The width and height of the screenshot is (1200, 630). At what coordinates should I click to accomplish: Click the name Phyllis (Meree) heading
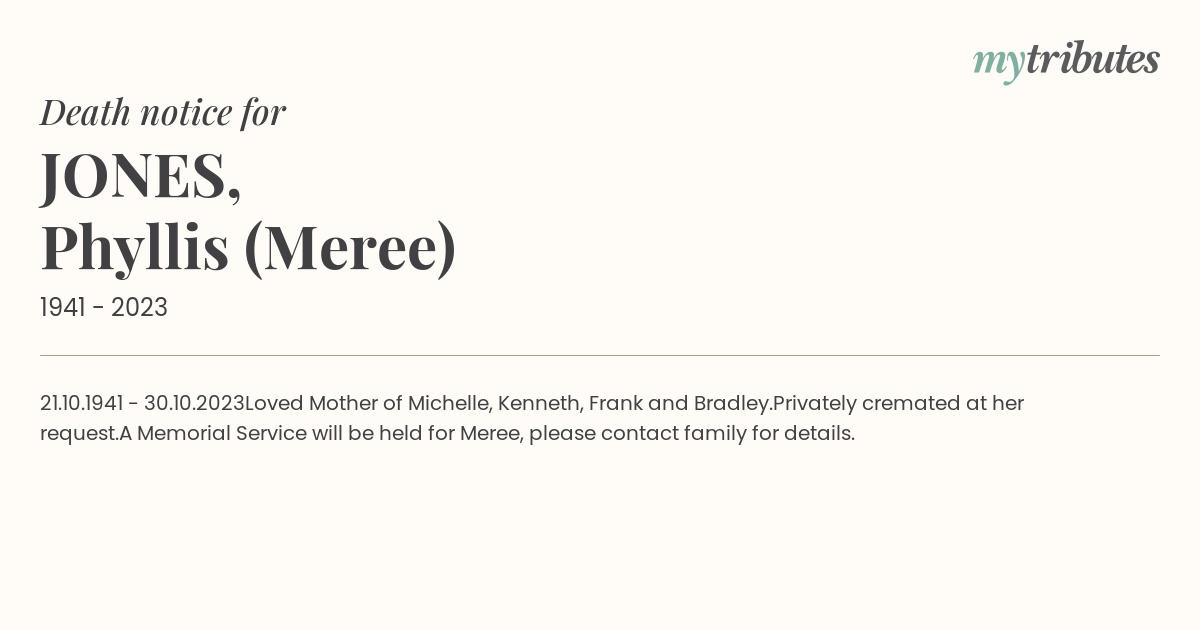(x=248, y=248)
